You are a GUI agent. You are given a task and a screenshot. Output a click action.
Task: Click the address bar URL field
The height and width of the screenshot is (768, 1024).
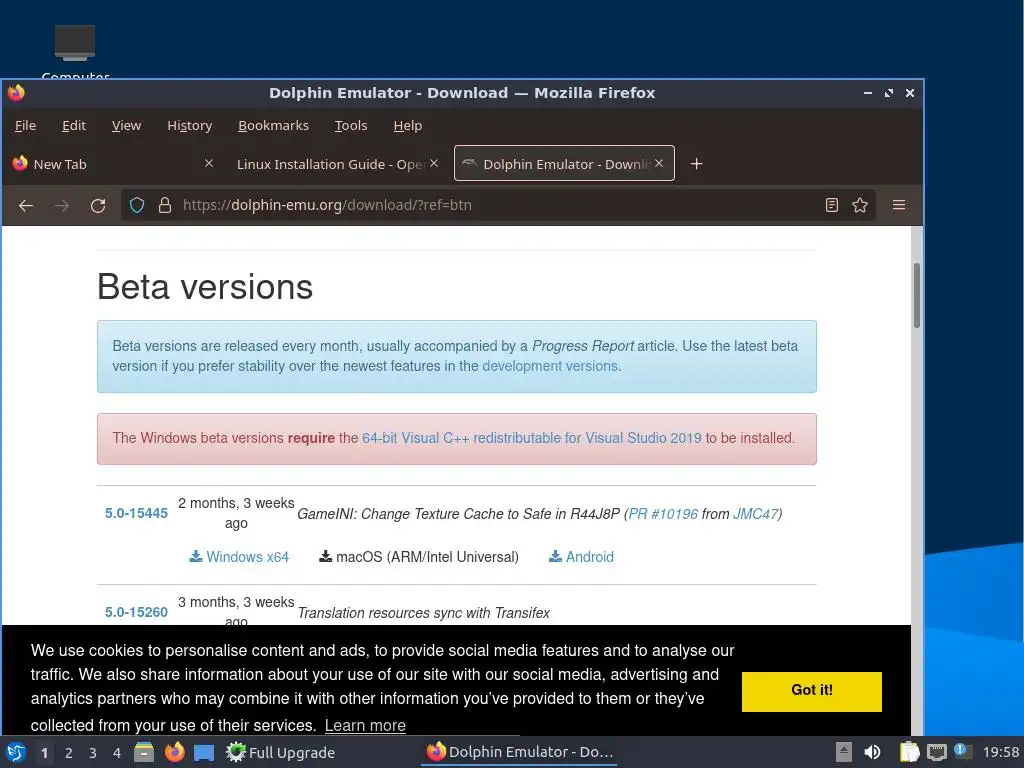tap(496, 205)
